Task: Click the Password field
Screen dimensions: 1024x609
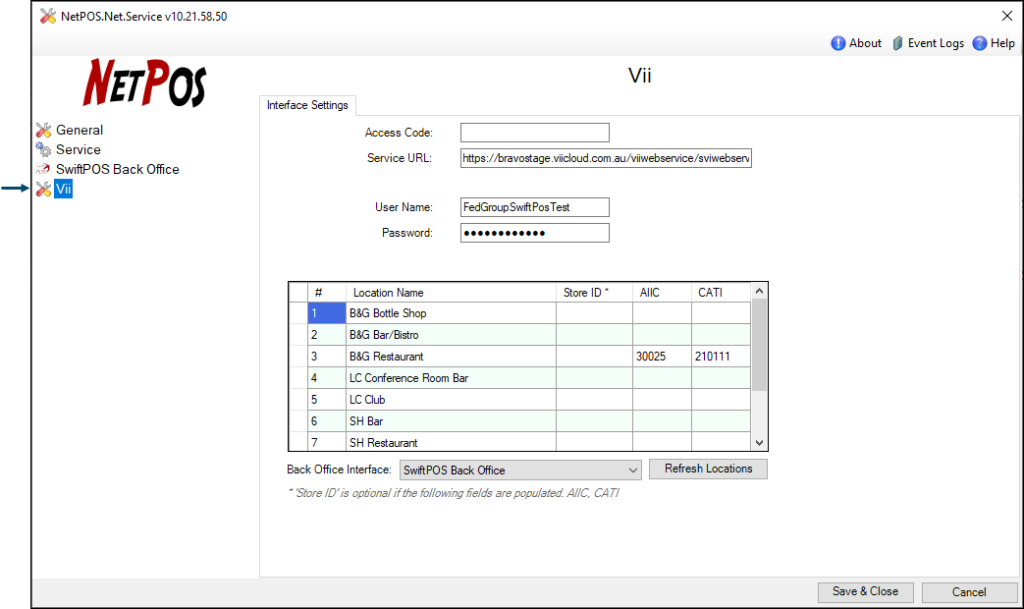Action: [535, 233]
